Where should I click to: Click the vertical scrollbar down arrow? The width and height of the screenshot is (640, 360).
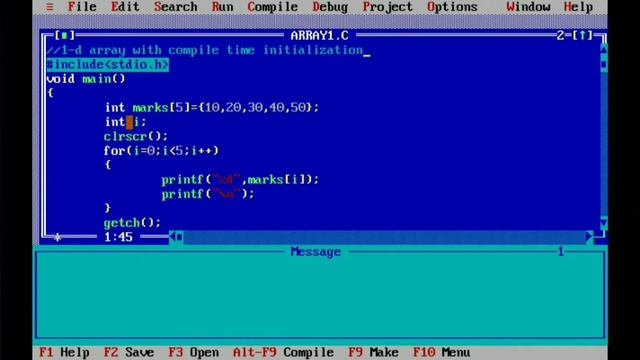click(604, 223)
